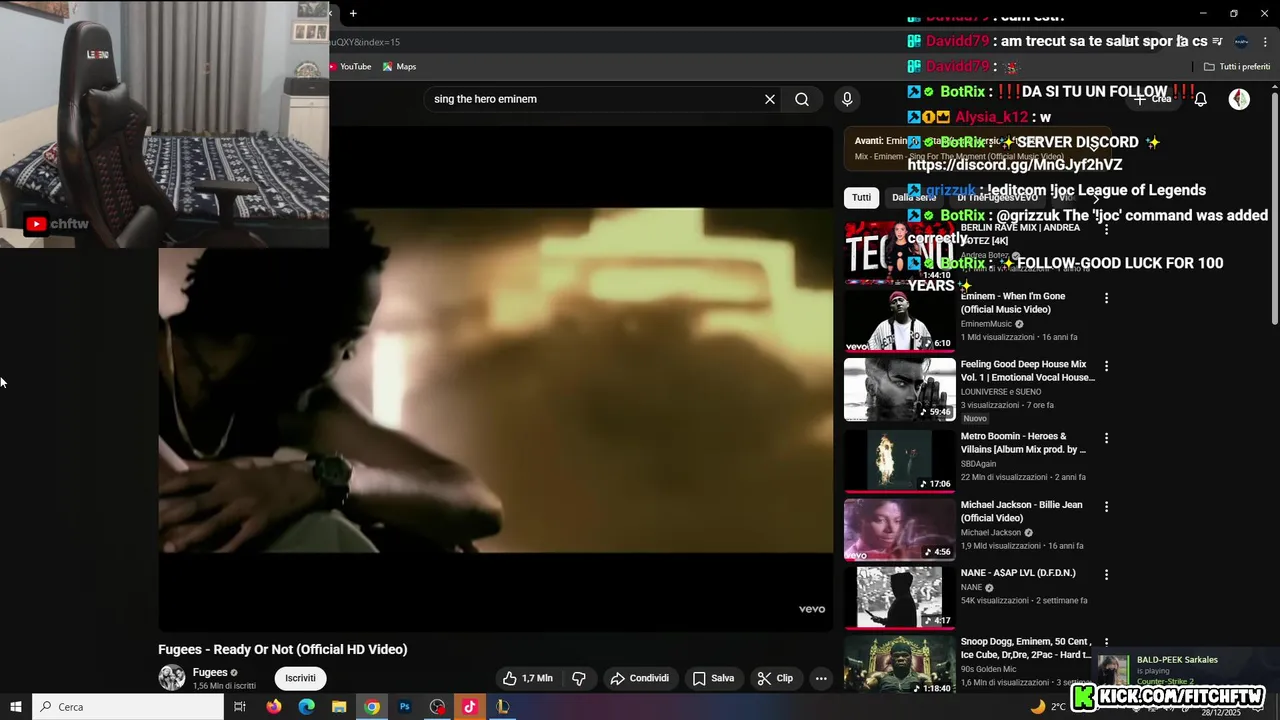Open more actions menu below video
This screenshot has width=1280, height=720.
pyautogui.click(x=821, y=678)
